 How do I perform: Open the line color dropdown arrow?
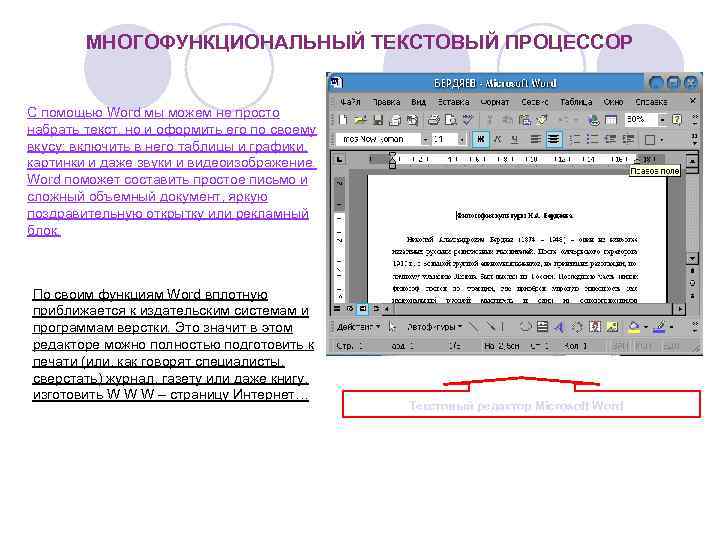coord(671,327)
